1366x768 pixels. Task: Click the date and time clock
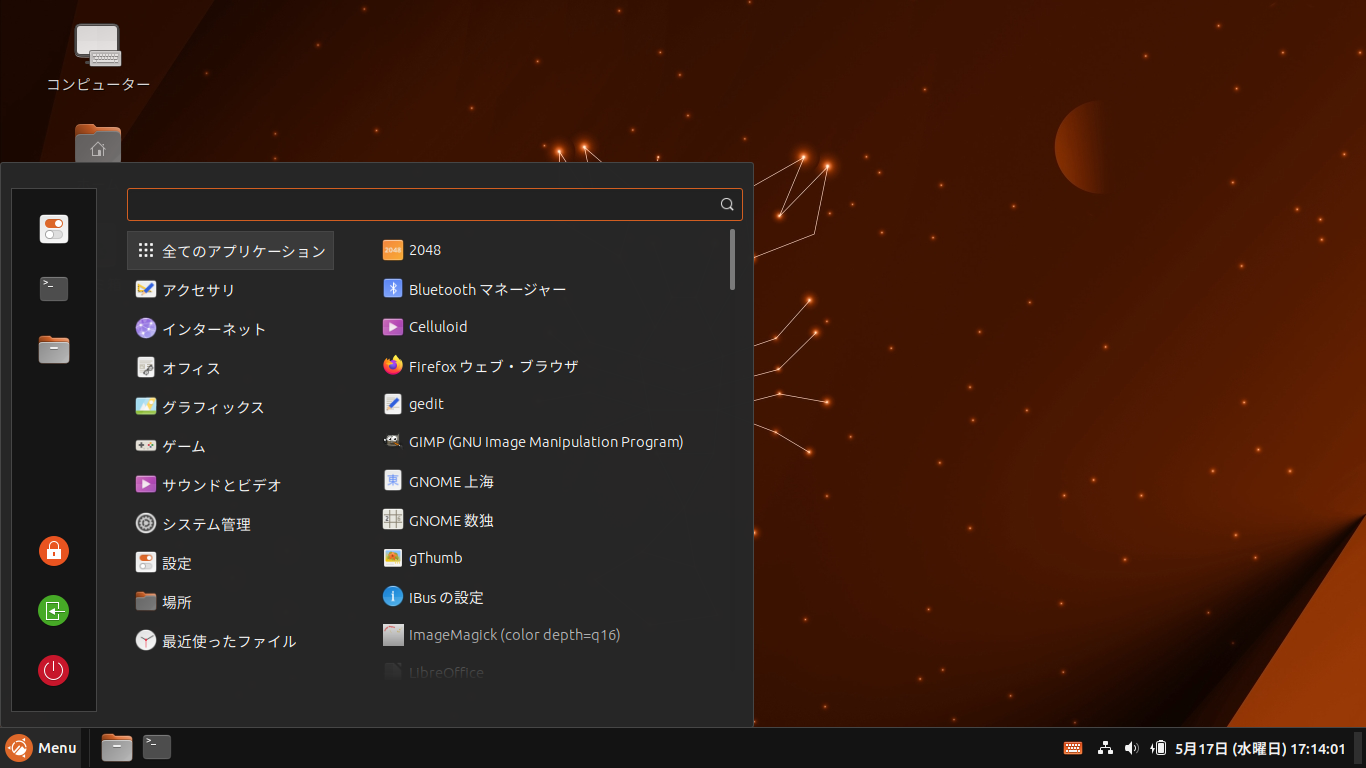click(1260, 748)
